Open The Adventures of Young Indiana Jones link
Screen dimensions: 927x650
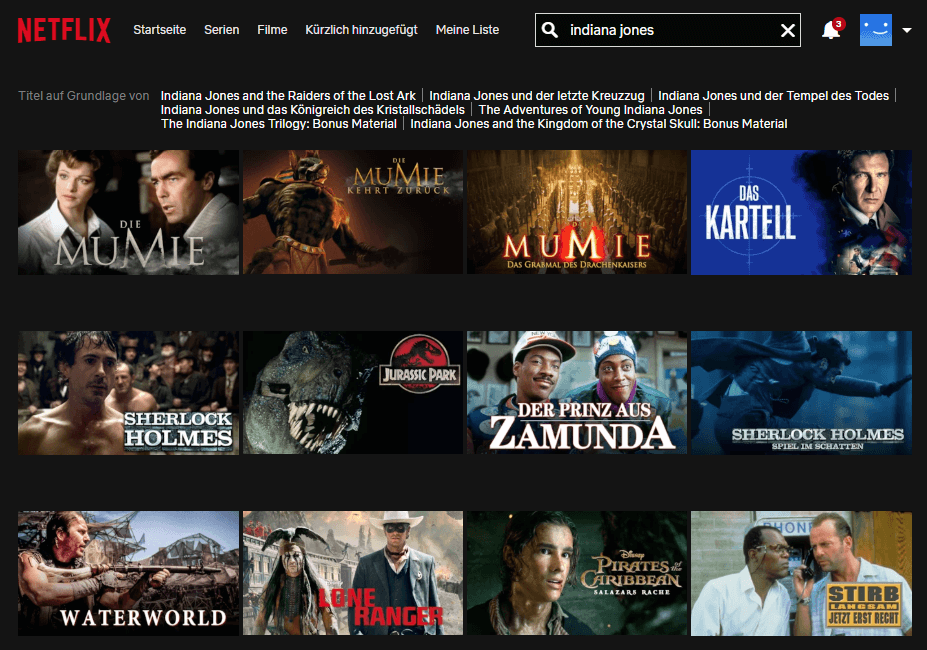591,109
